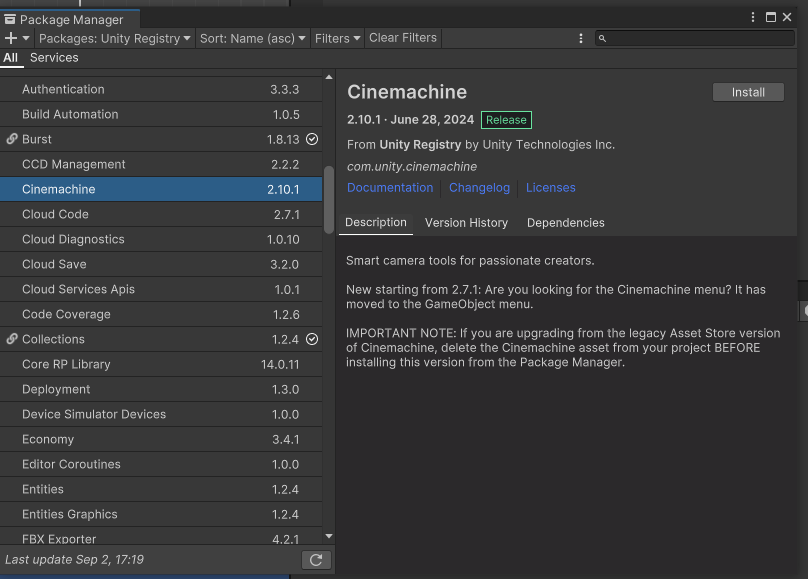This screenshot has height=579, width=808.
Task: Select the Cloud Code package
Action: coord(161,214)
